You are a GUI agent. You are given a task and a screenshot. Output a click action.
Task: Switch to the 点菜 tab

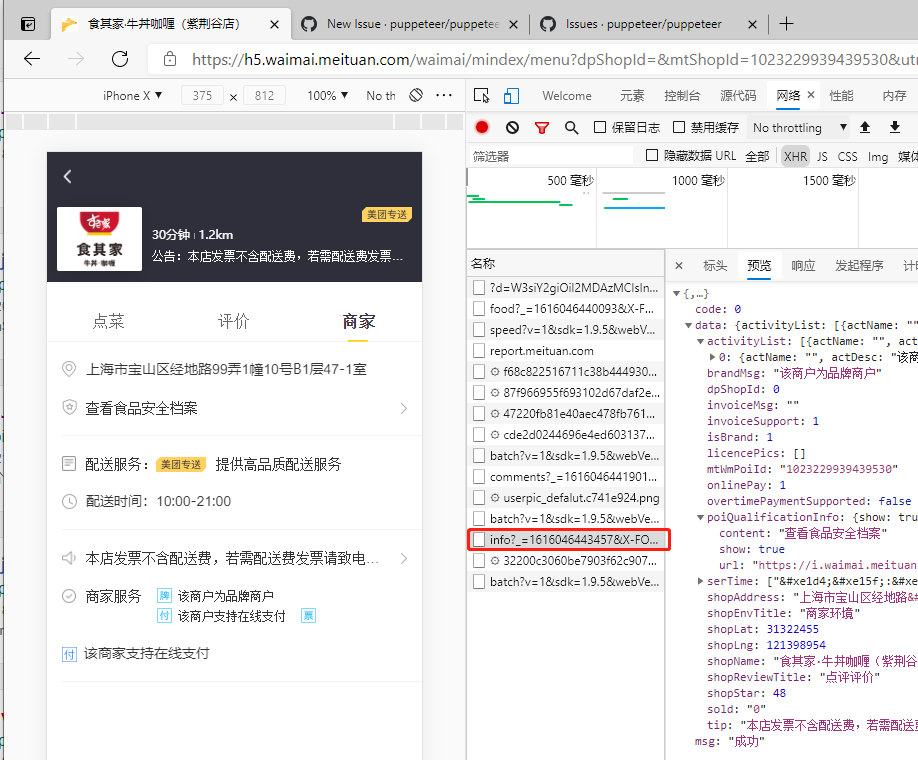(109, 321)
